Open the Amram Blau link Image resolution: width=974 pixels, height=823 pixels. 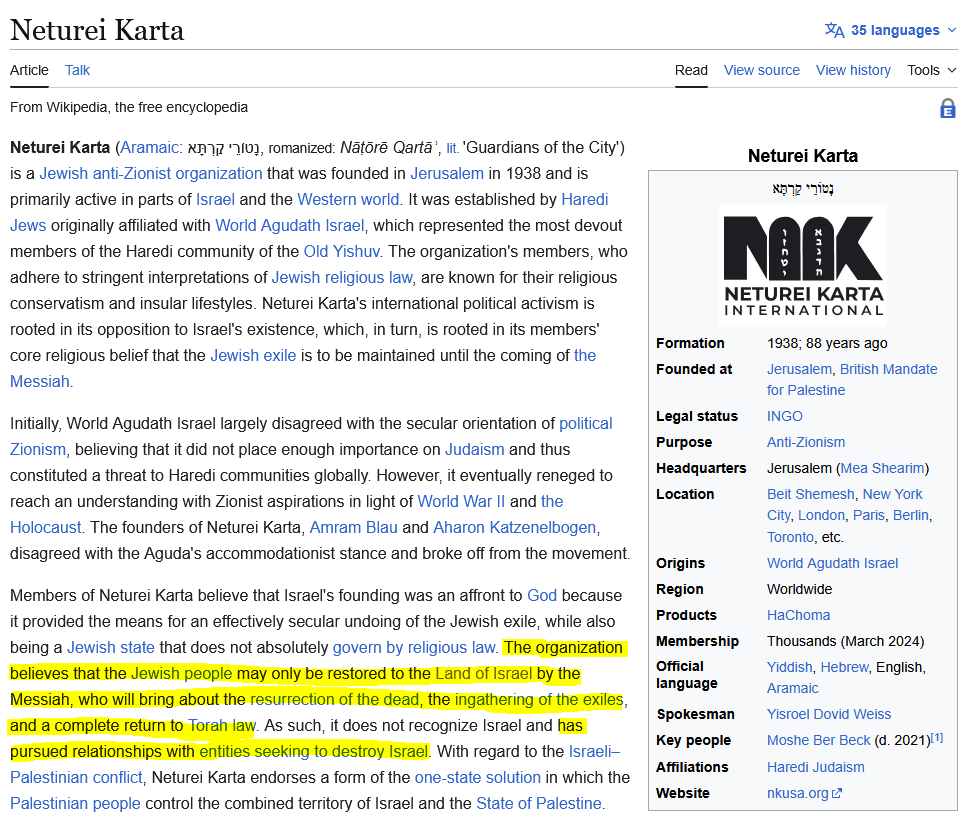(353, 527)
